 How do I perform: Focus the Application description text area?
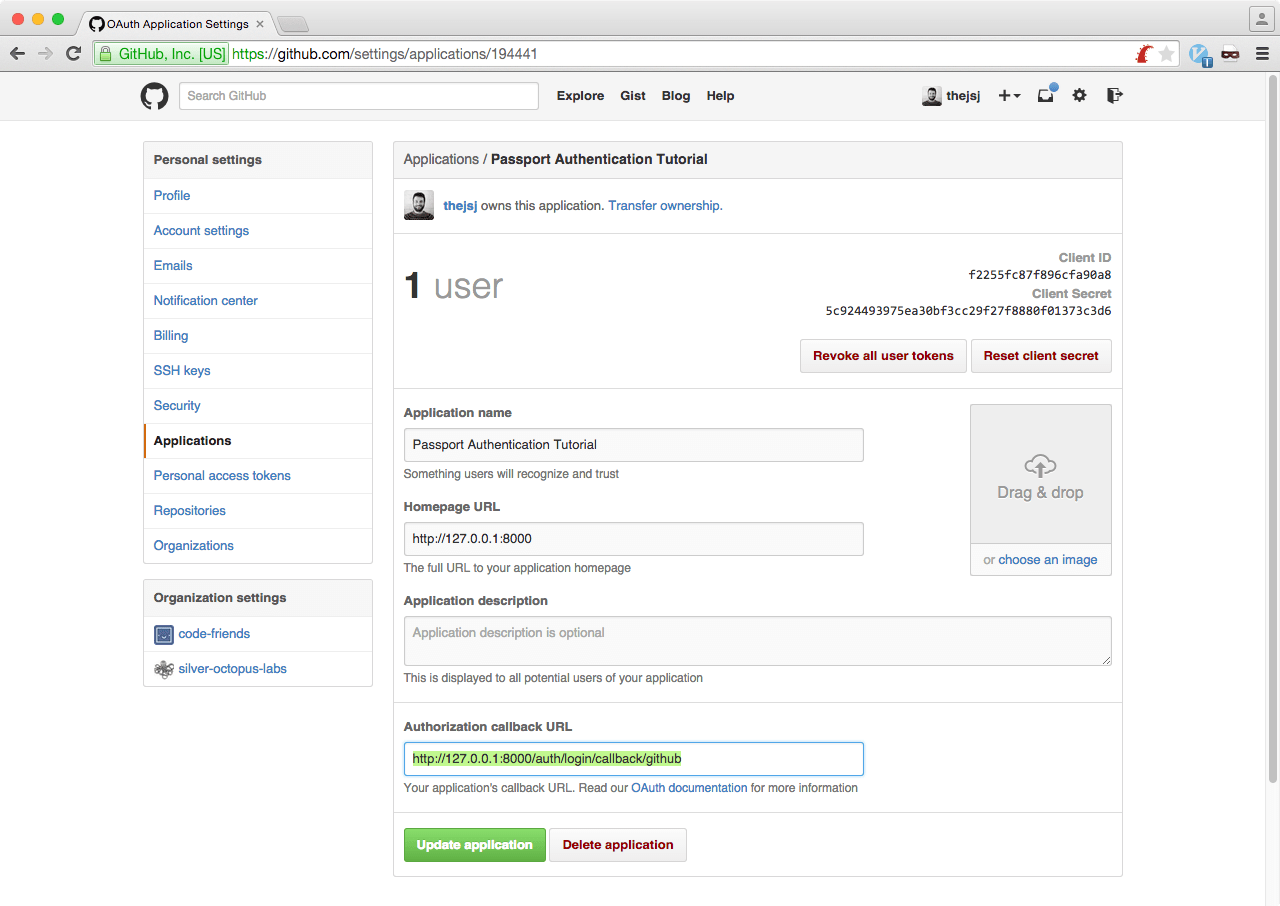[757, 641]
